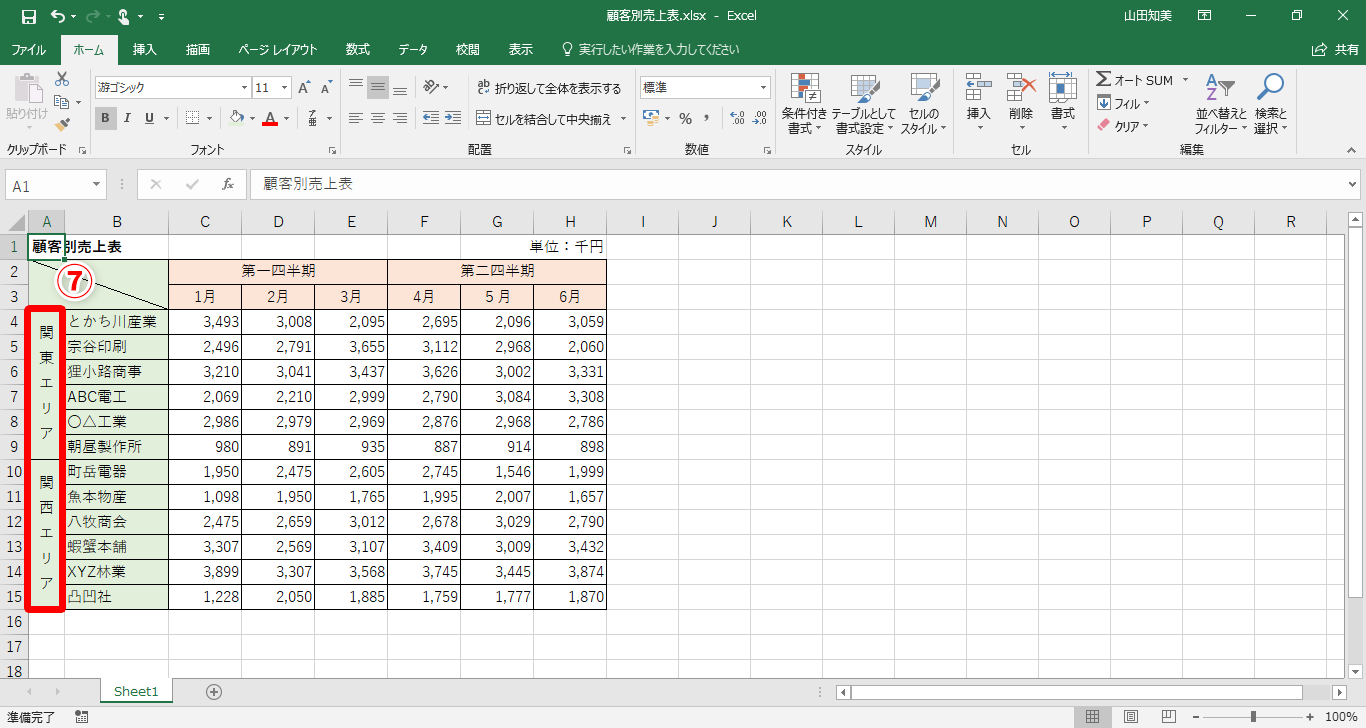Add a new sheet with plus button
This screenshot has width=1366, height=728.
click(x=214, y=691)
